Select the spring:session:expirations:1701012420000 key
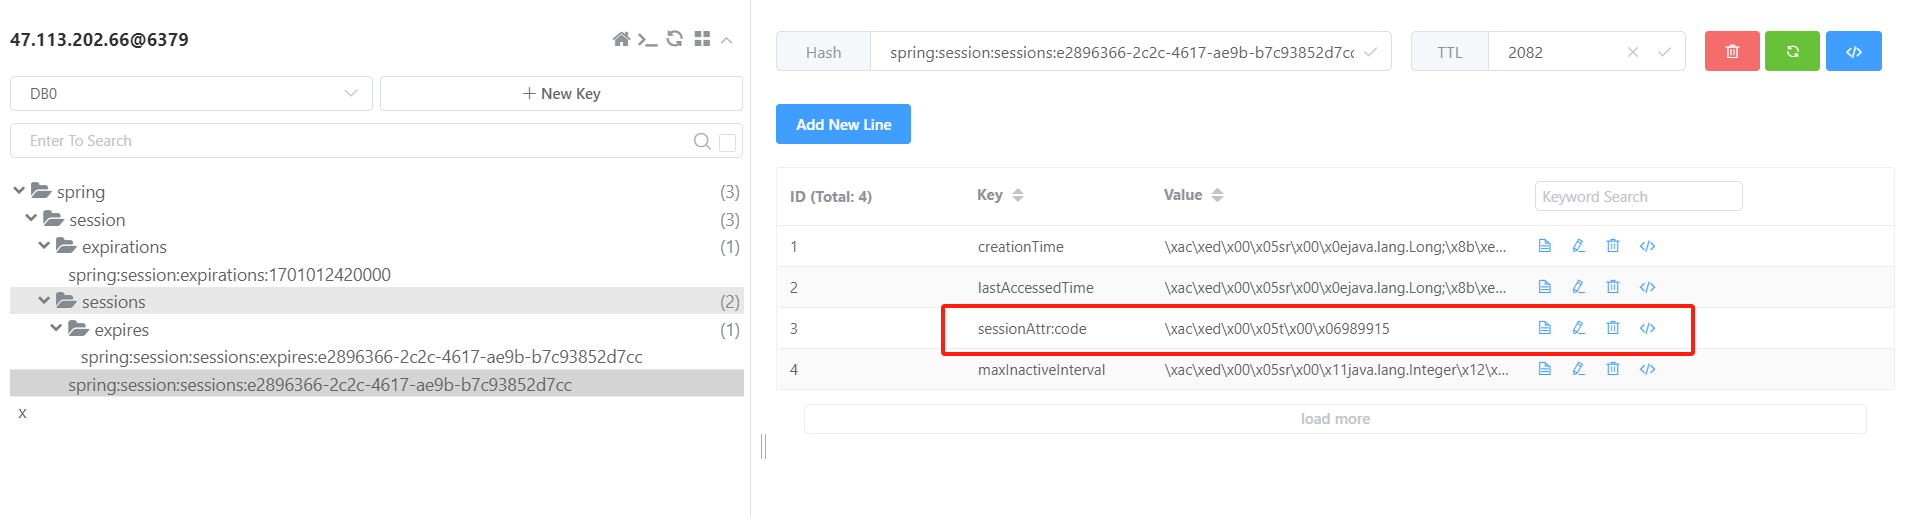Viewport: 1920px width, 517px height. tap(229, 275)
